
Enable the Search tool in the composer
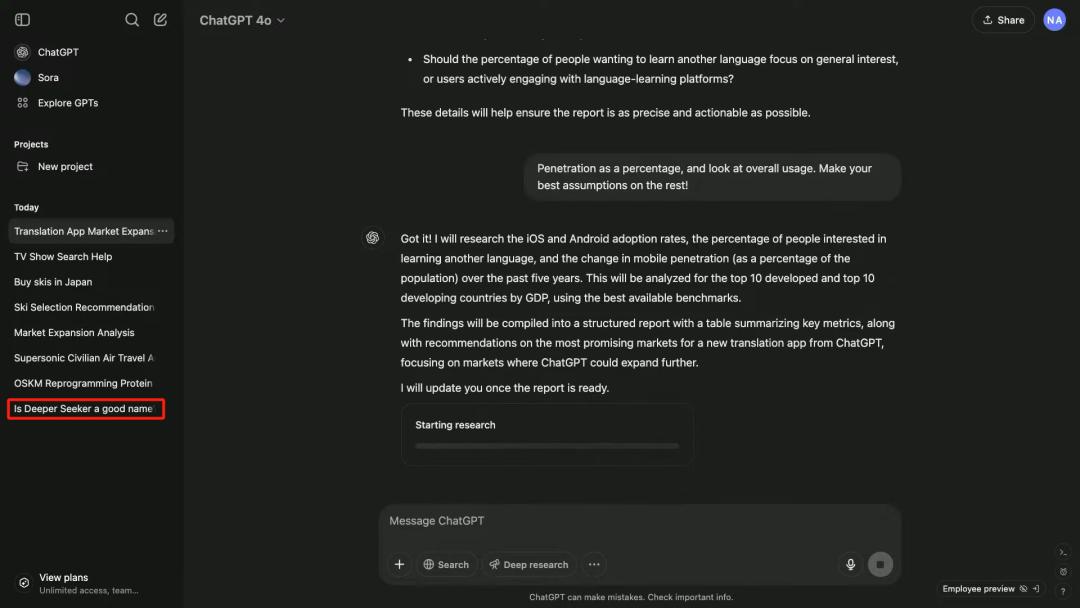tap(447, 564)
